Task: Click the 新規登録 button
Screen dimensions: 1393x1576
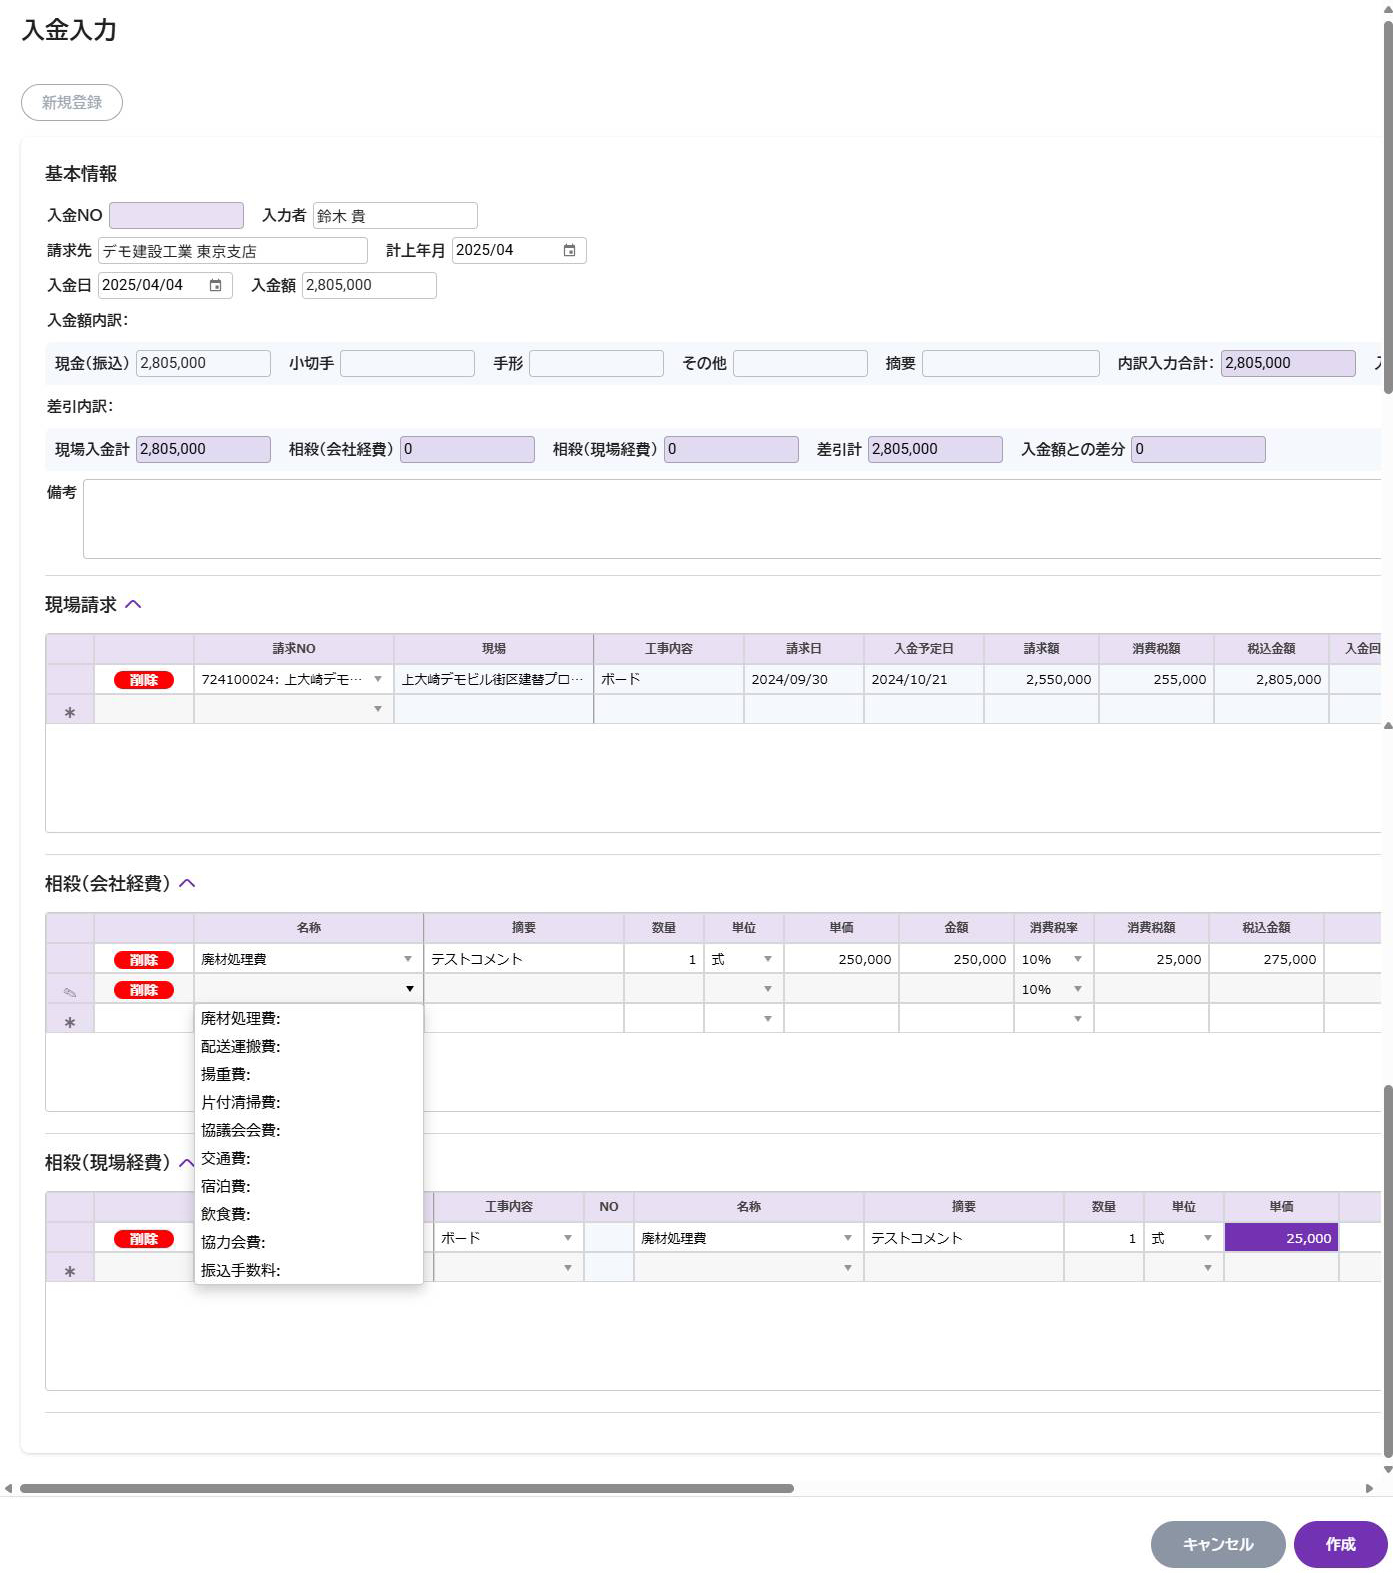Action: (72, 102)
